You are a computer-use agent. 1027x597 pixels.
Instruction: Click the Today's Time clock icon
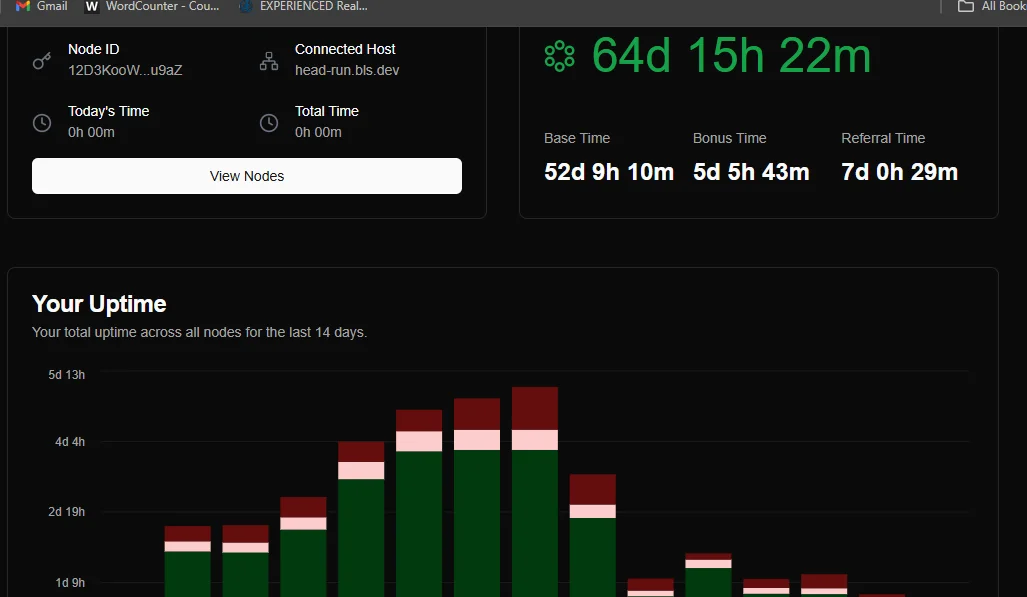[42, 123]
